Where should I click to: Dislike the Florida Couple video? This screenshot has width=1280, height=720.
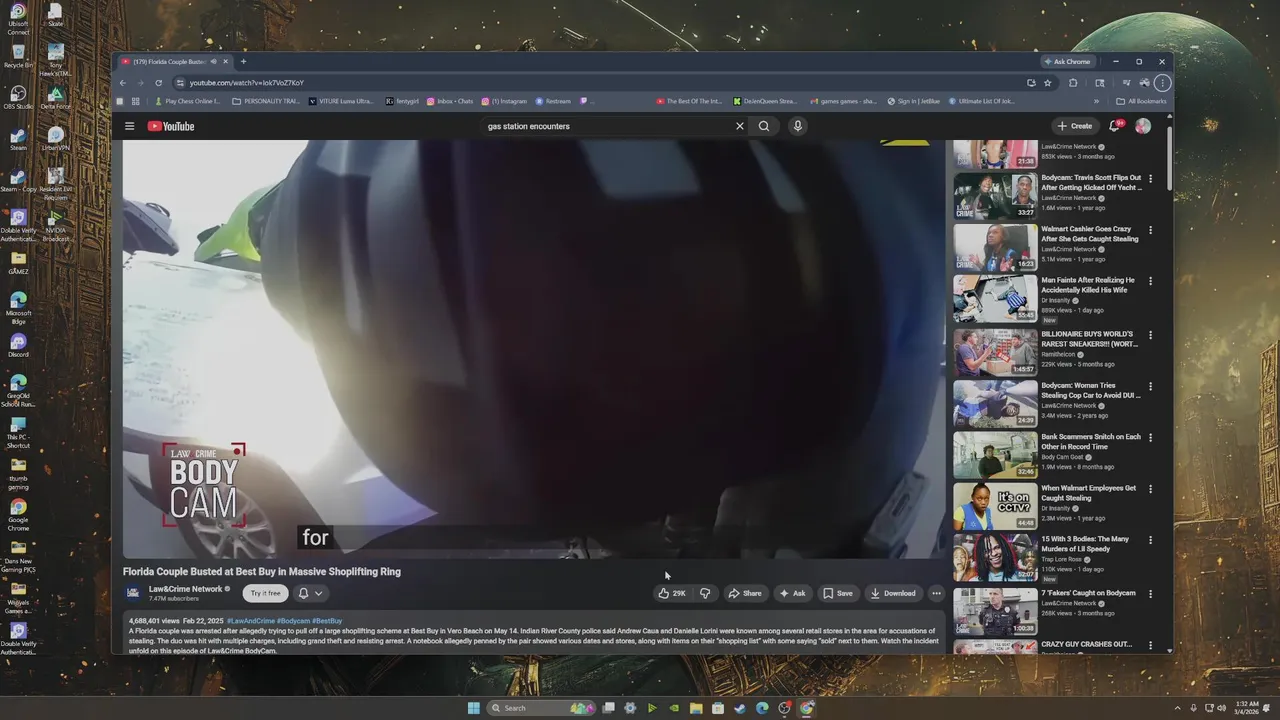tap(705, 593)
